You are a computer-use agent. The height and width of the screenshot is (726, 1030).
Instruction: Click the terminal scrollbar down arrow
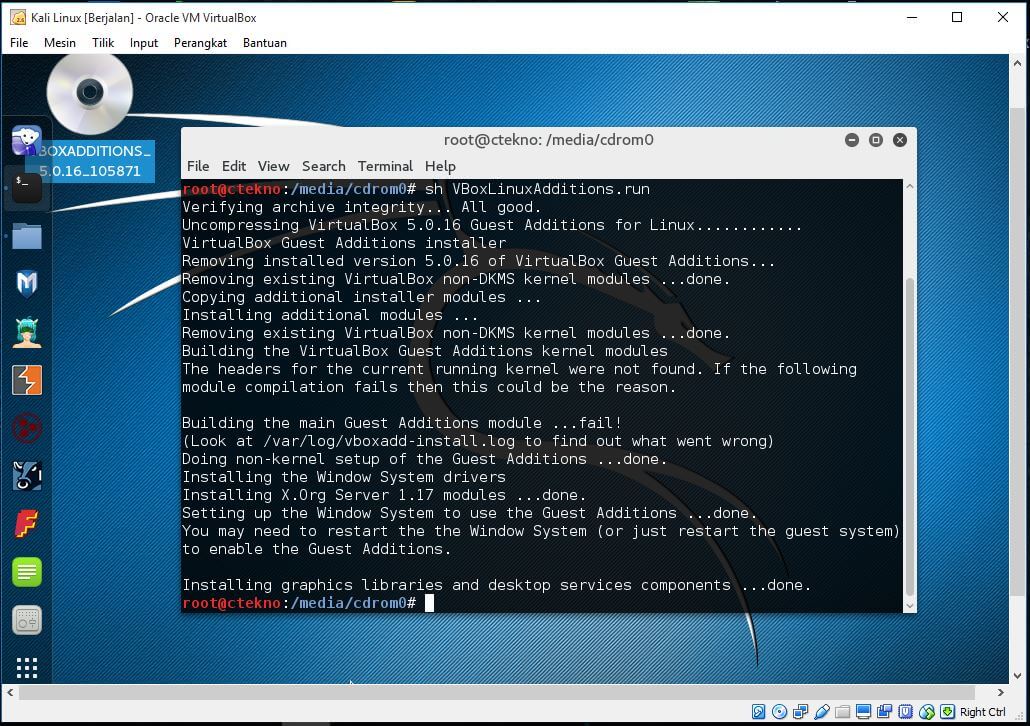(909, 606)
